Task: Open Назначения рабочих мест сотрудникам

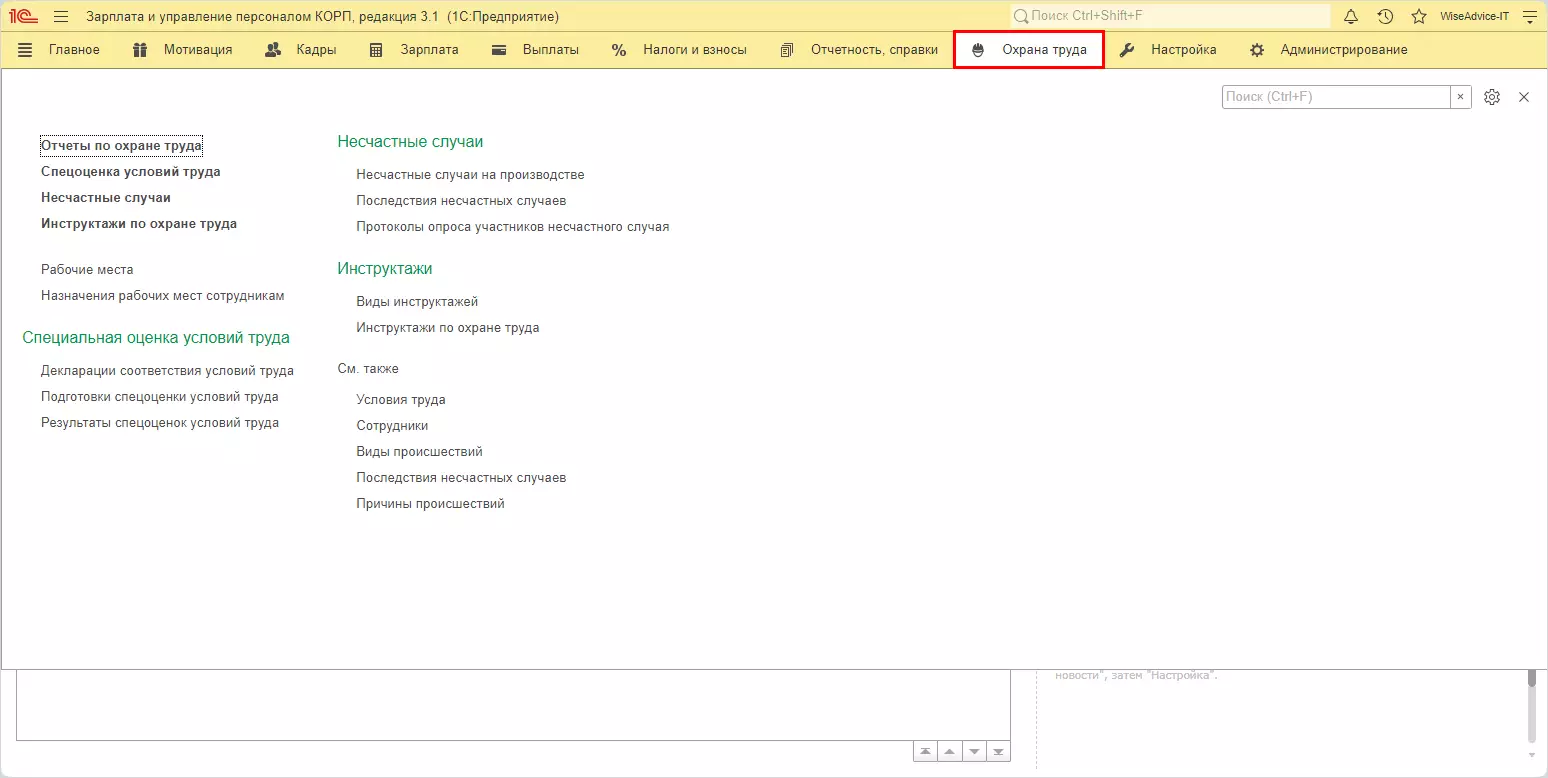Action: [x=163, y=296]
